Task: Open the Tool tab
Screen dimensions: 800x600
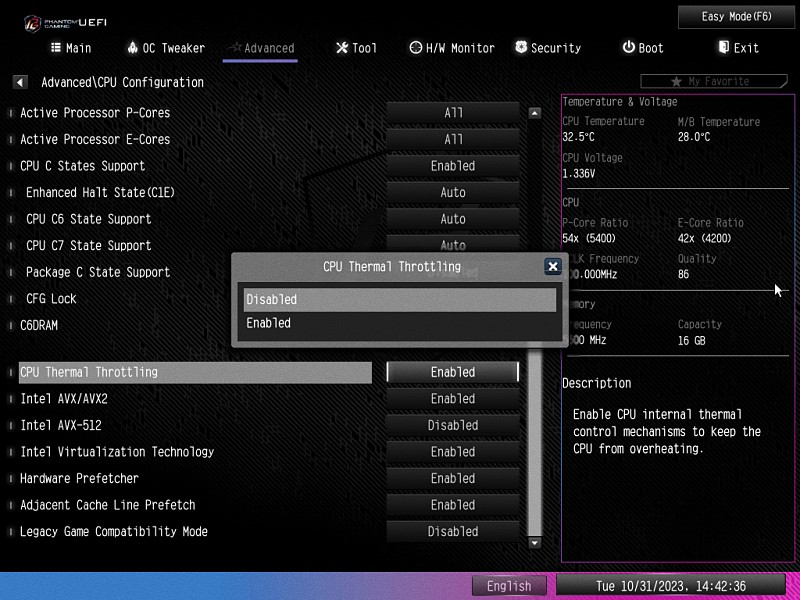Action: click(x=356, y=48)
